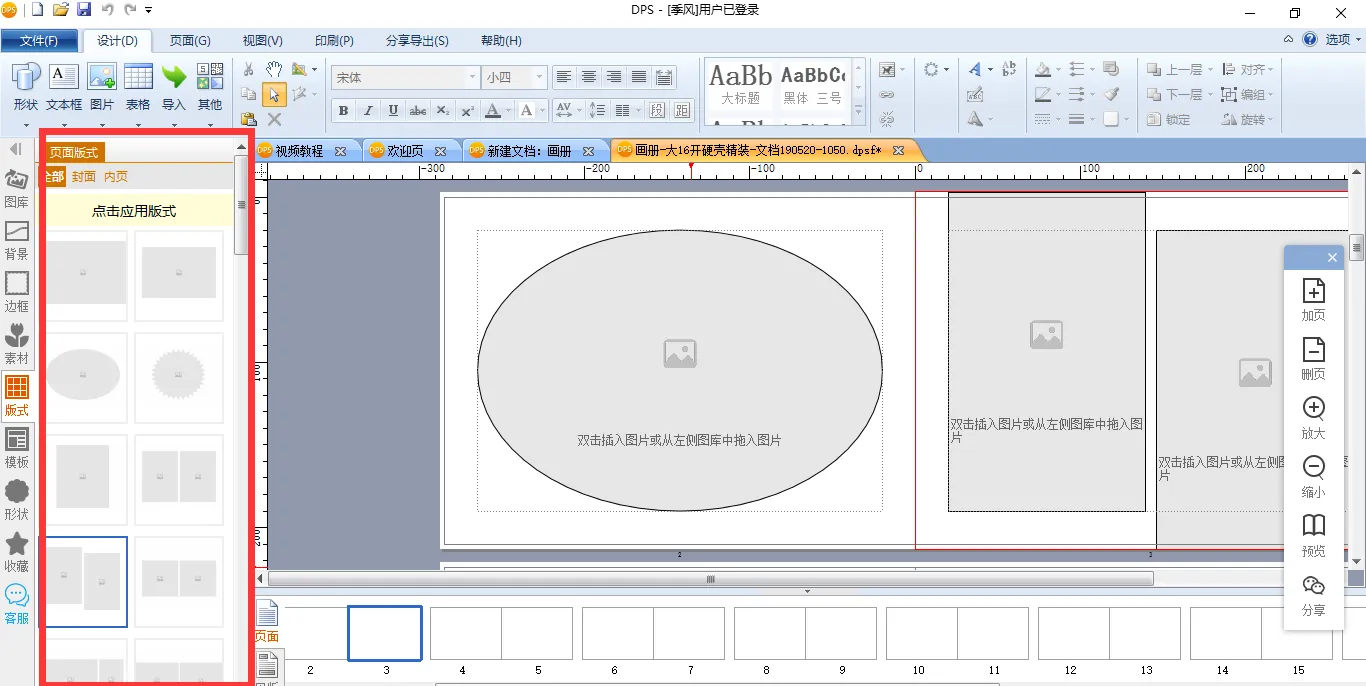Toggle underline formatting

(x=393, y=111)
